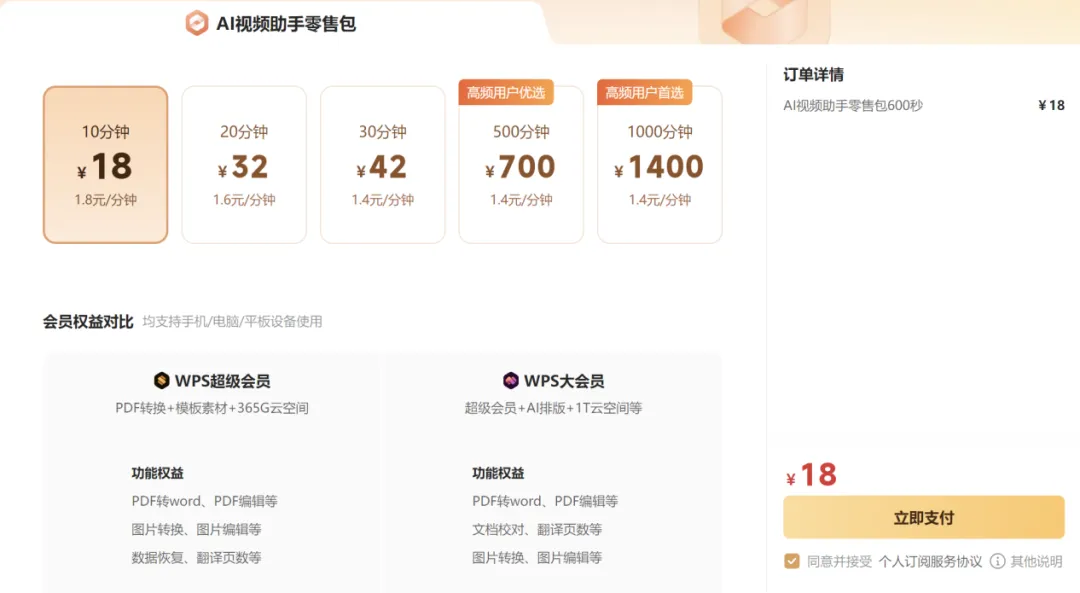Click the info icon beside 其他说明
Viewport: 1080px width, 593px height.
point(997,561)
